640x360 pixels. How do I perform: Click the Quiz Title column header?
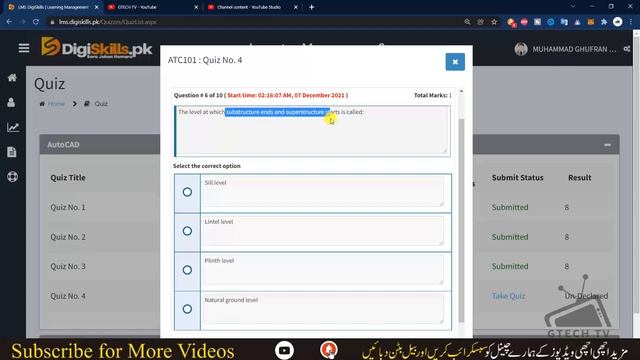(68, 178)
